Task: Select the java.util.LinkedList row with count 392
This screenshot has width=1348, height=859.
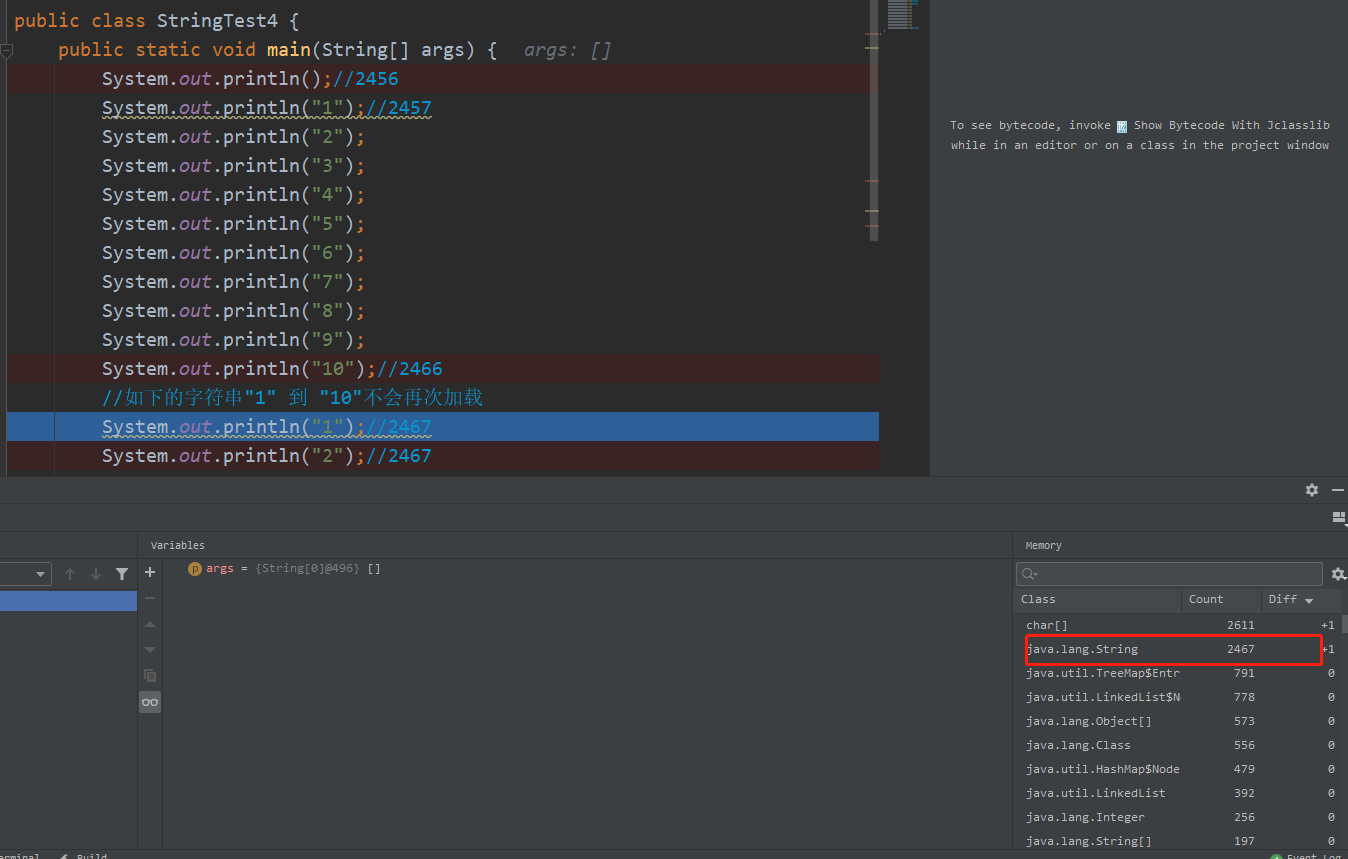Action: 1177,793
